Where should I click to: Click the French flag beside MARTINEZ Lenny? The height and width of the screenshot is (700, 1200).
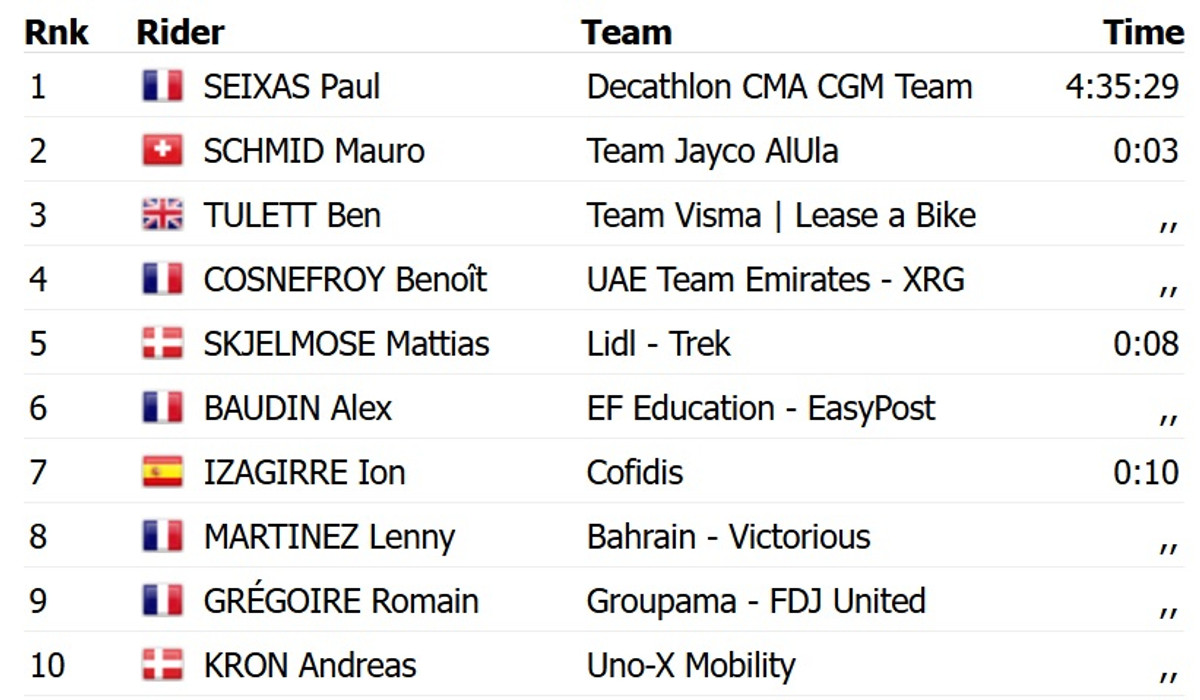[x=162, y=537]
